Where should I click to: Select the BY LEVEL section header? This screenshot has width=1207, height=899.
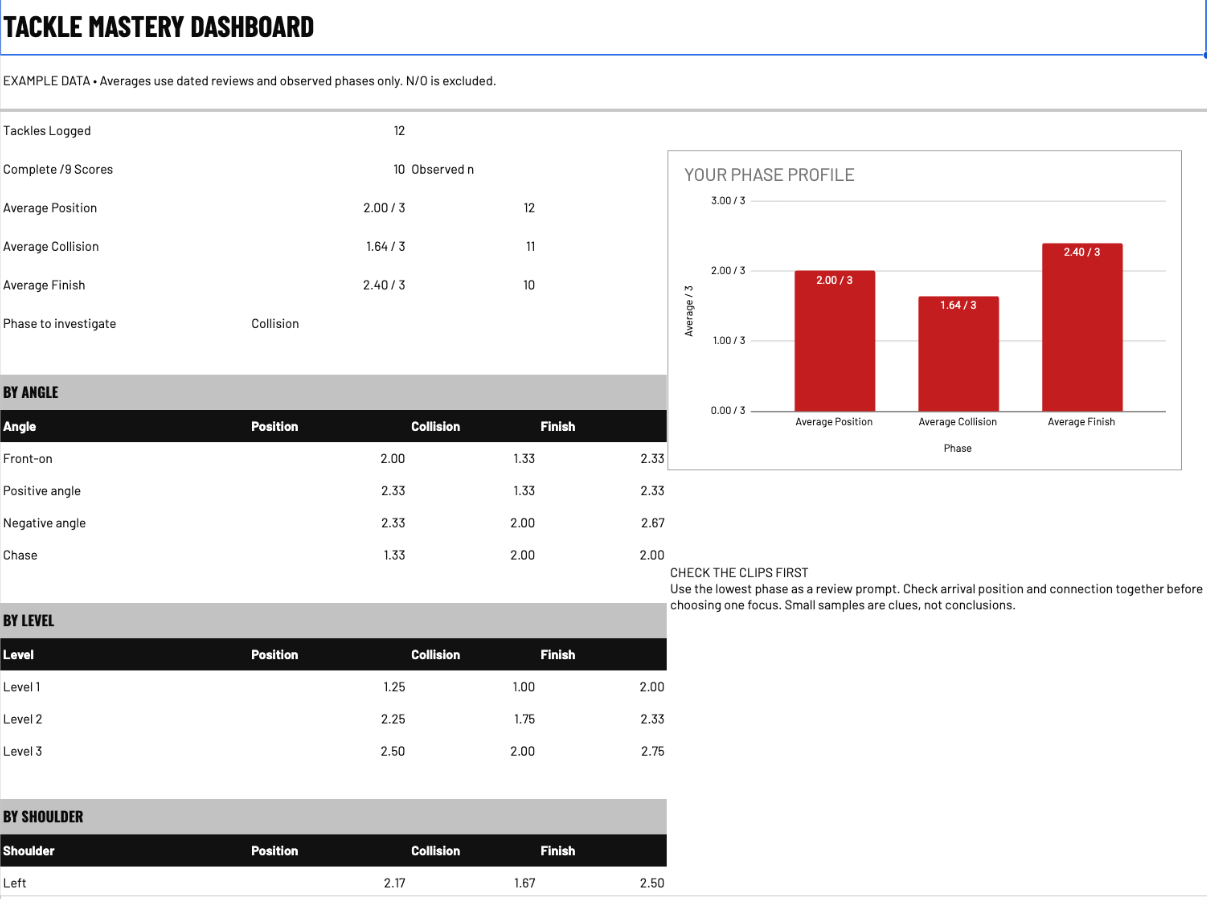tap(333, 620)
